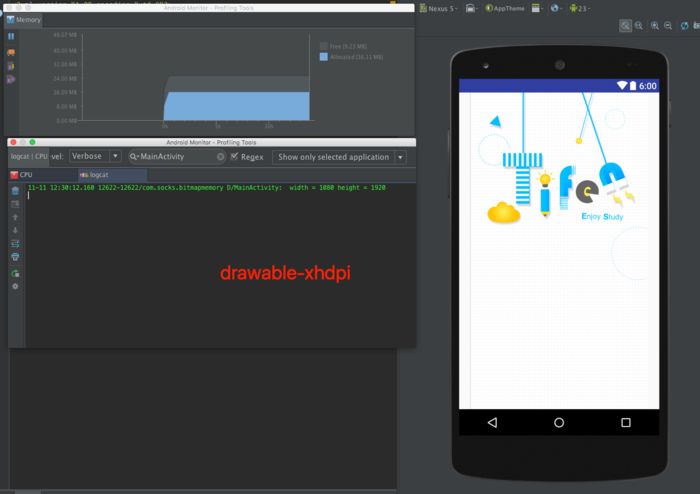Viewport: 700px width, 494px height.
Task: Click the logcat | CPU panel label
Action: (29, 156)
